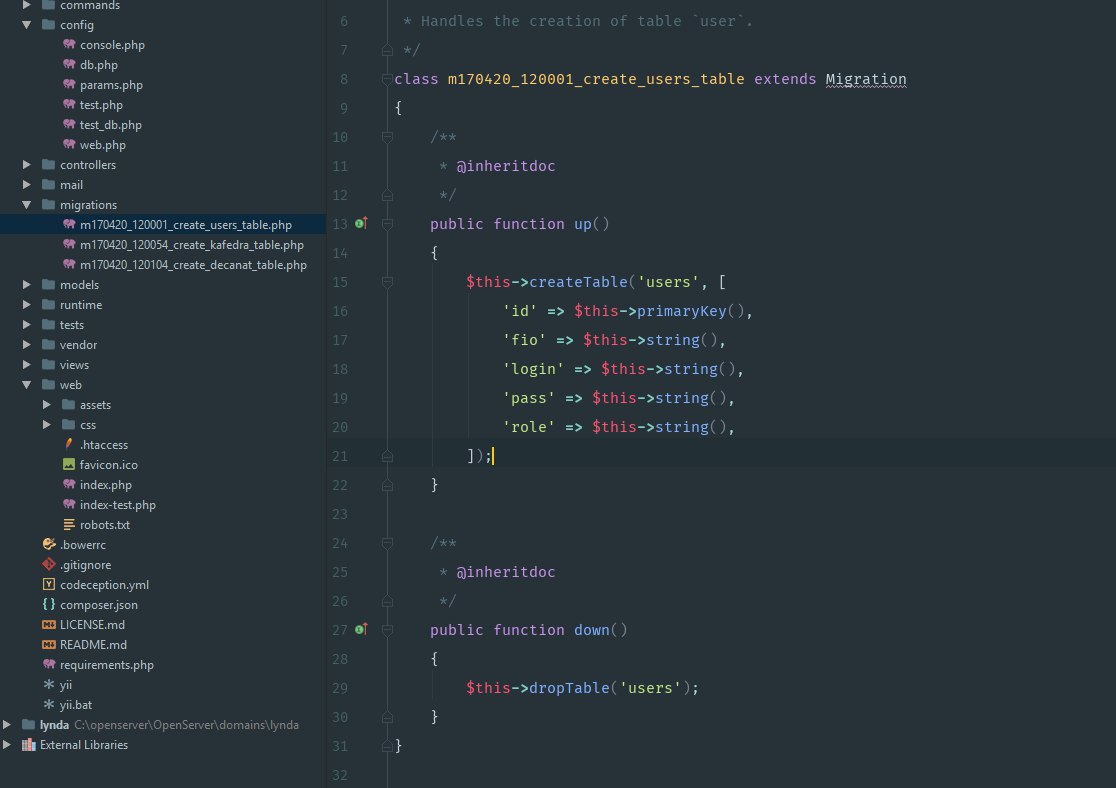1116x788 pixels.
Task: Click dropTable call on line 29
Action: (569, 688)
